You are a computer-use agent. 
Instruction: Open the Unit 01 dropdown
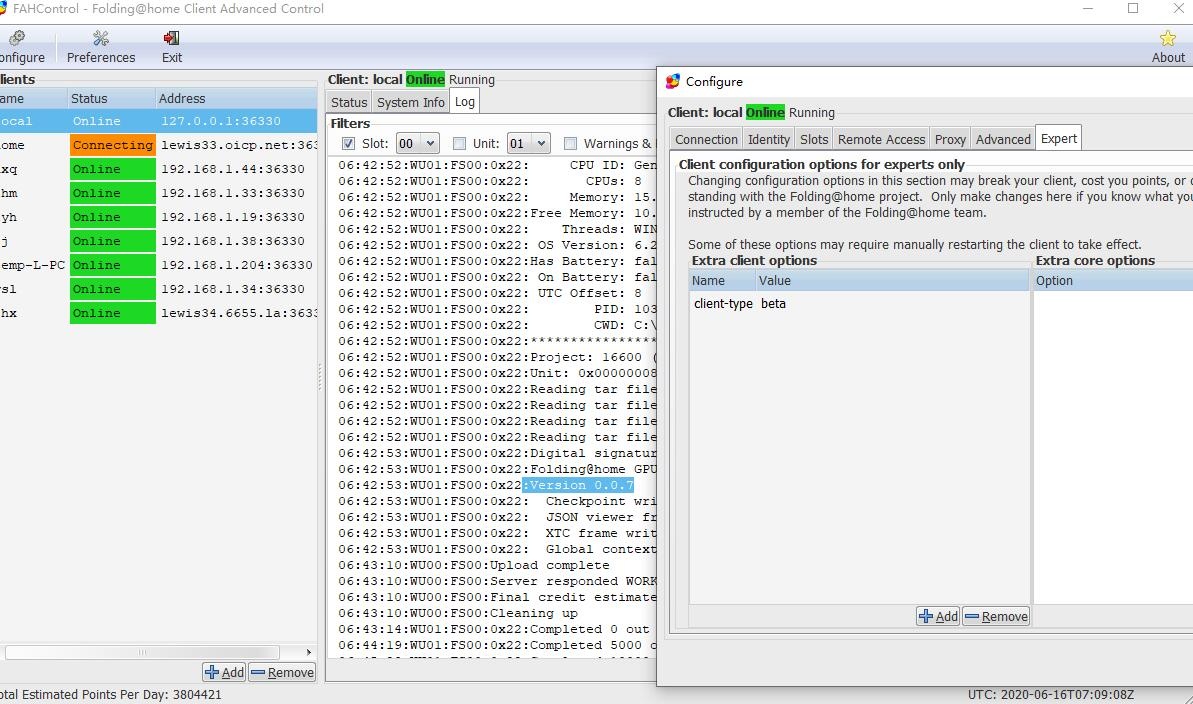[529, 143]
